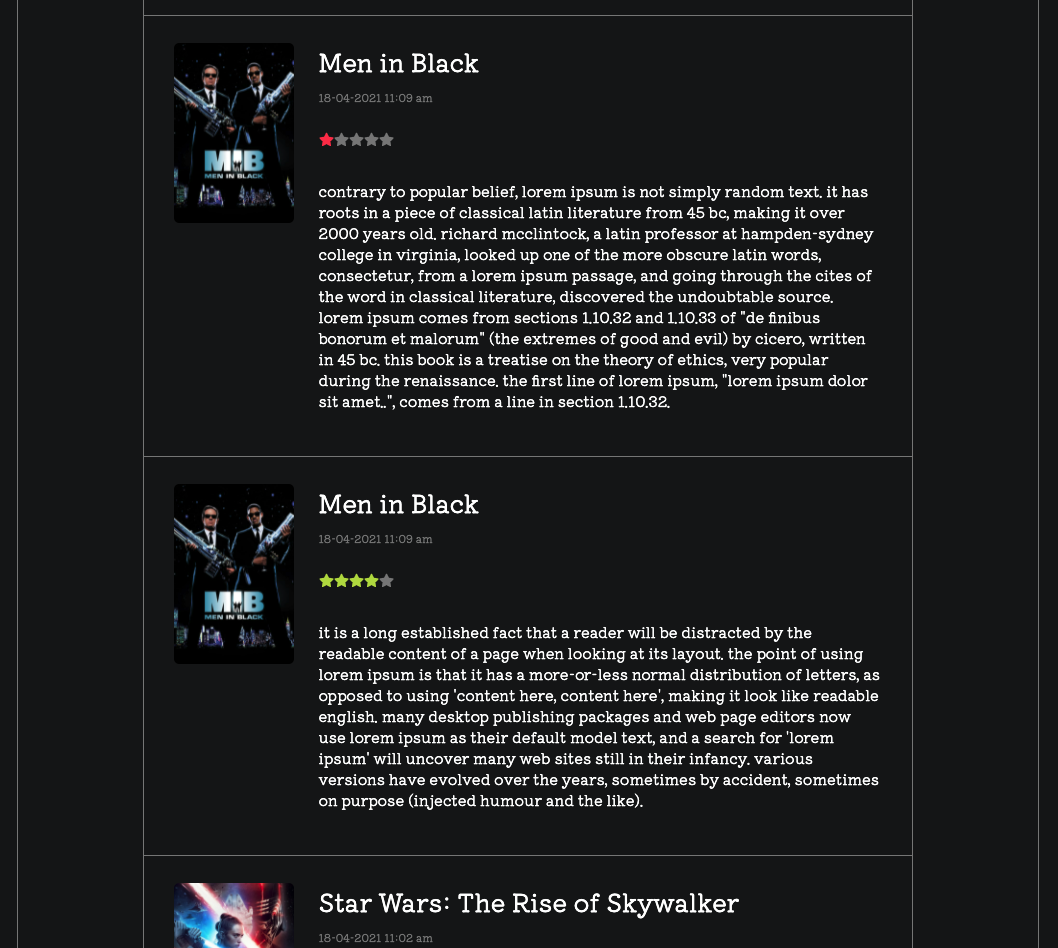Open the first Men in Black review title
The width and height of the screenshot is (1058, 948).
point(398,63)
